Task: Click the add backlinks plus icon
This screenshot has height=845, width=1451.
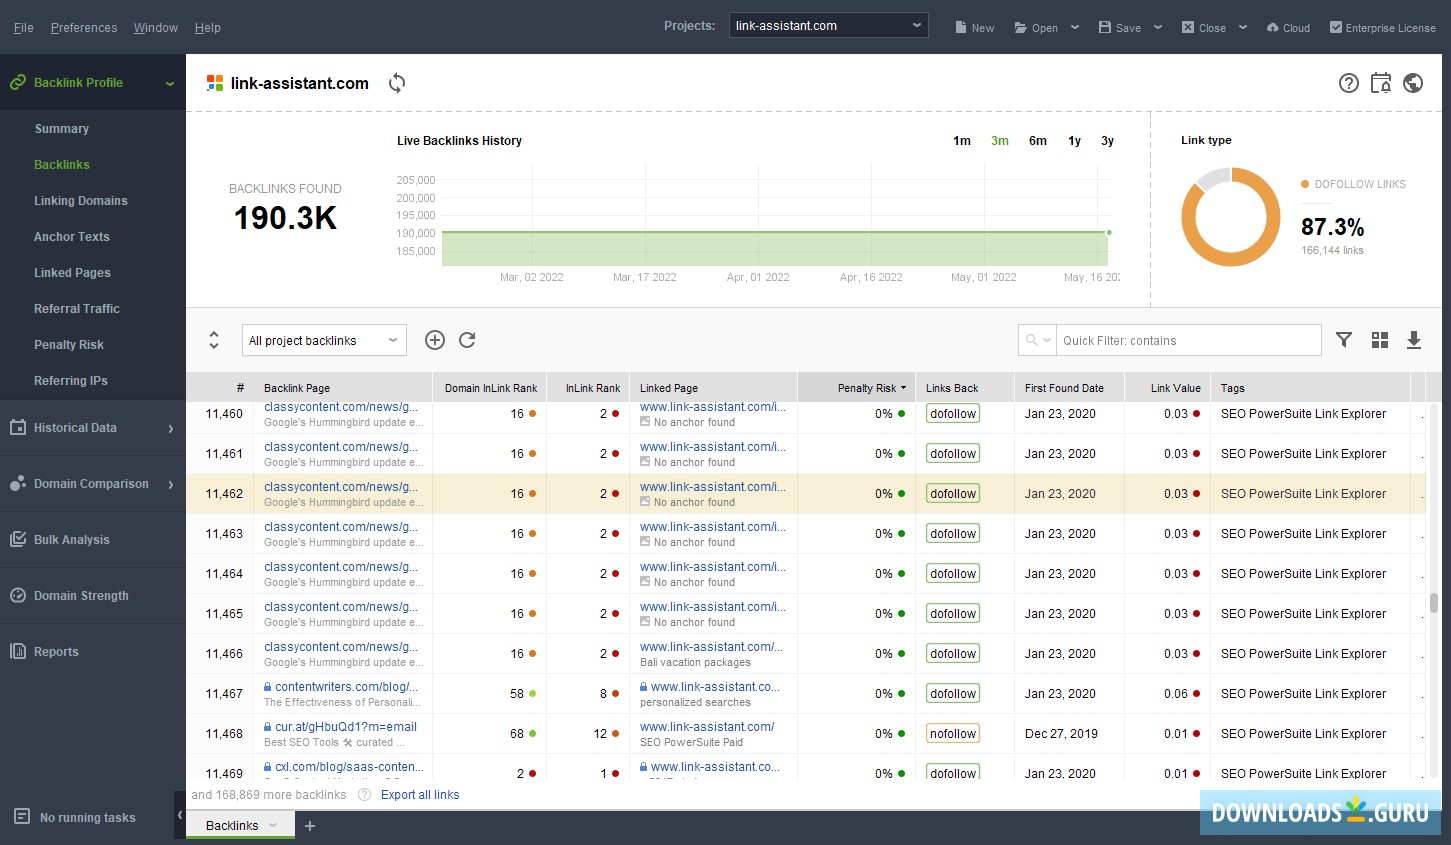Action: (435, 340)
